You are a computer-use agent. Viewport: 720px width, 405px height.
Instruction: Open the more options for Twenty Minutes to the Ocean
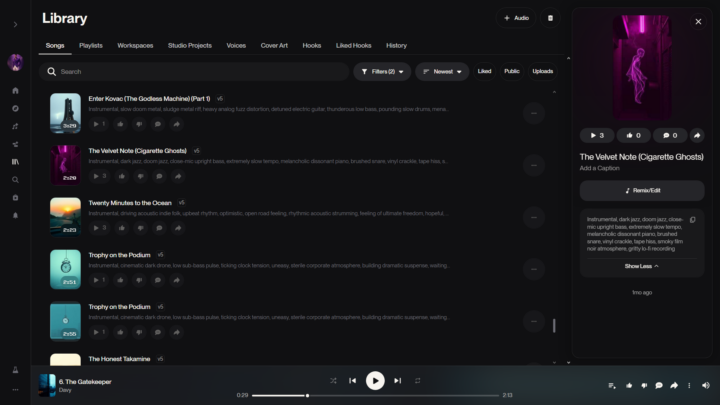(x=534, y=216)
